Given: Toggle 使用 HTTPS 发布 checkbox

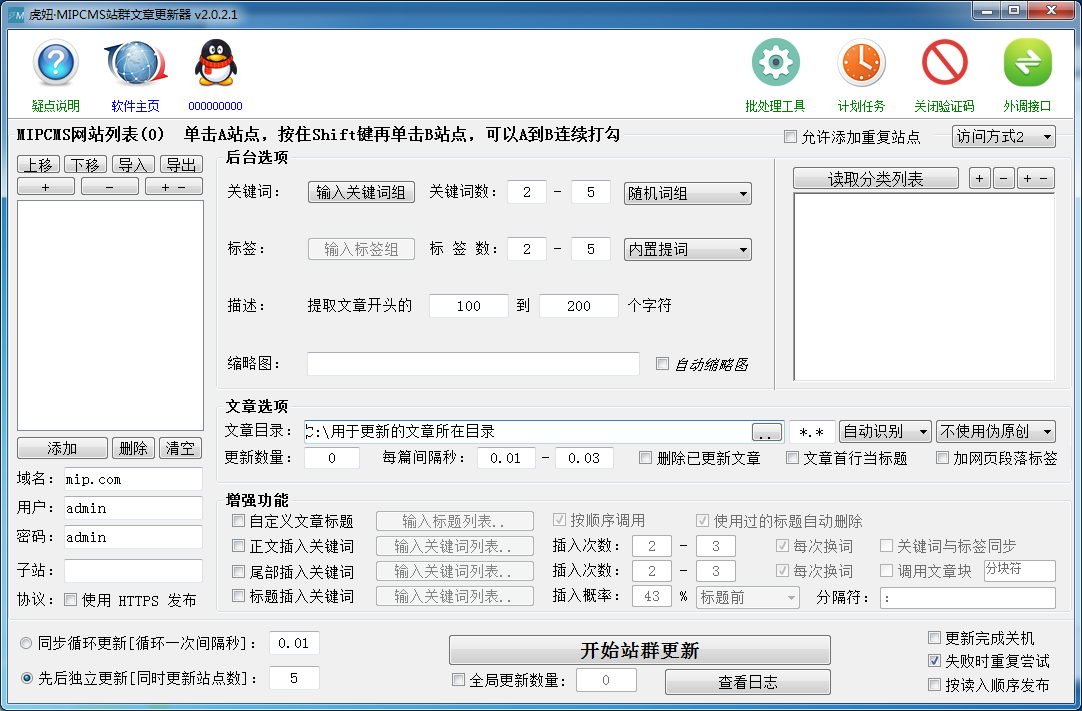Looking at the screenshot, I should tap(70, 600).
